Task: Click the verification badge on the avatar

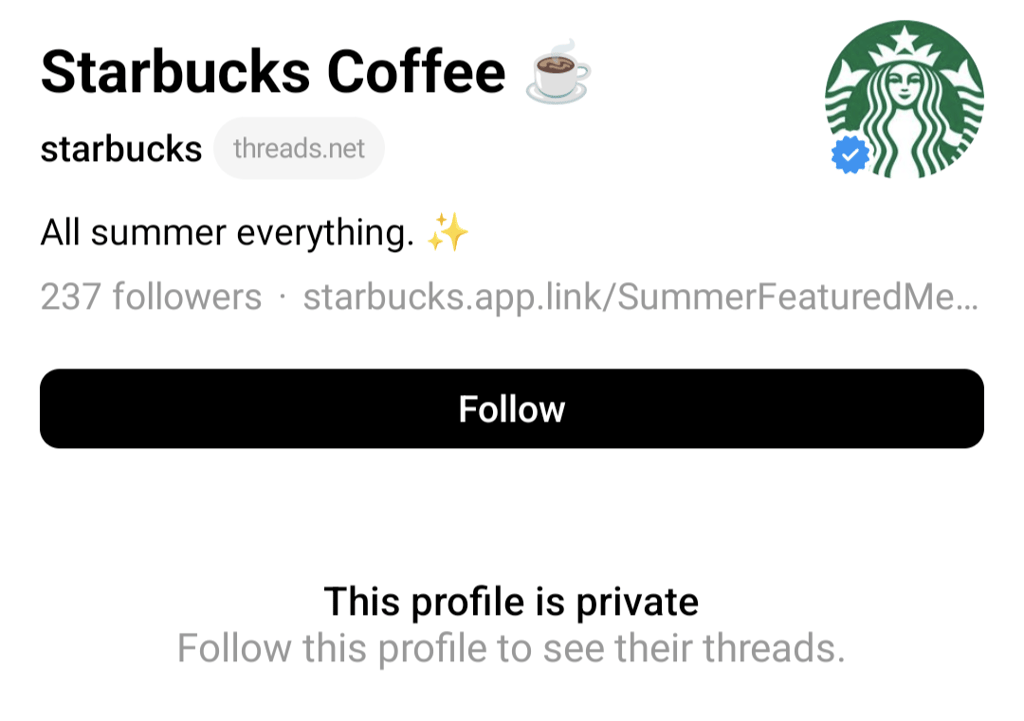Action: [851, 152]
